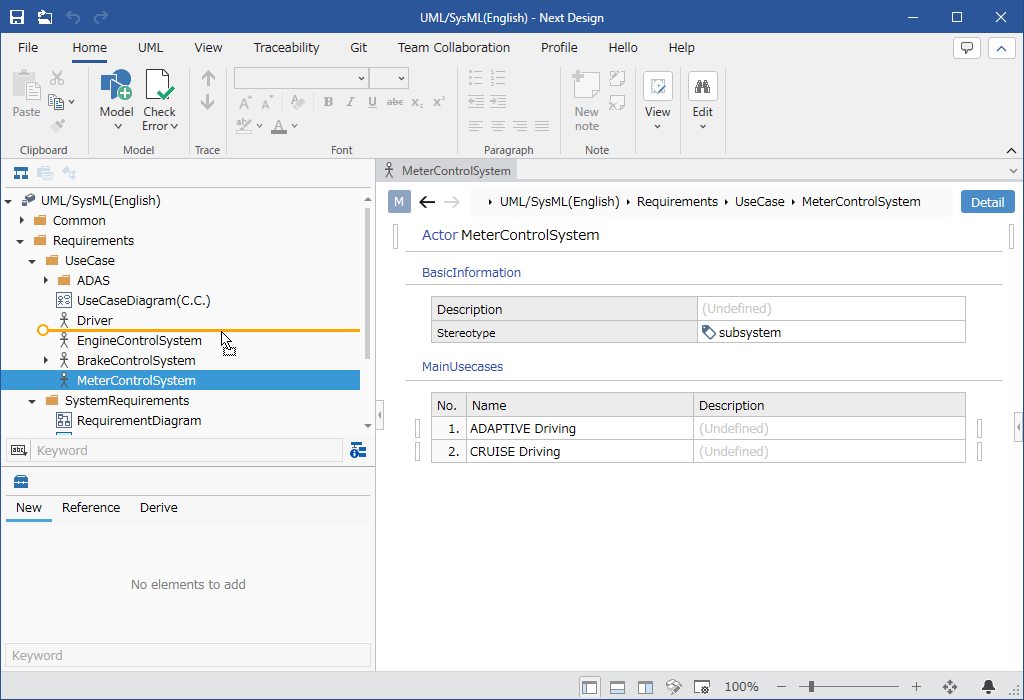
Task: Switch to the Git ribbon tab
Action: click(359, 48)
